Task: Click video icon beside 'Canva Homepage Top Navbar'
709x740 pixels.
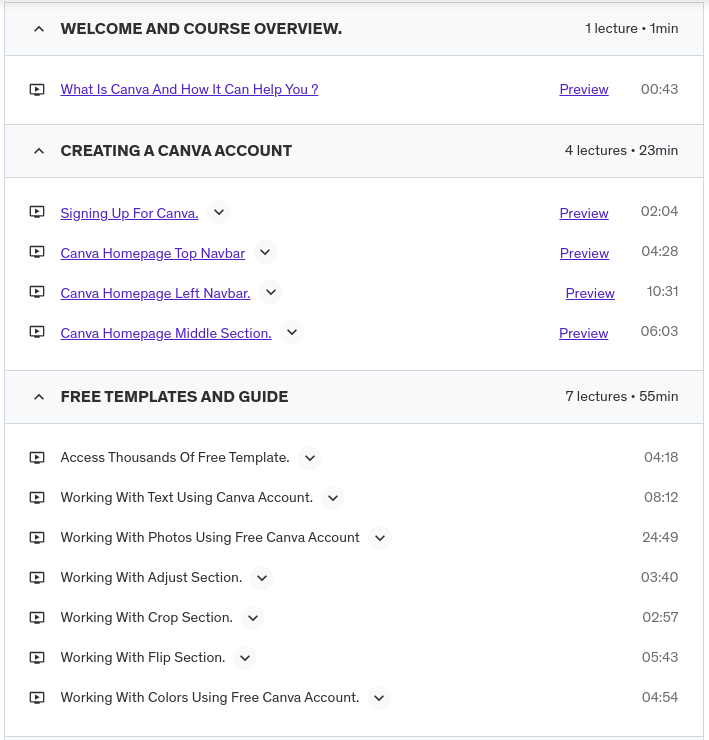Action: (37, 252)
